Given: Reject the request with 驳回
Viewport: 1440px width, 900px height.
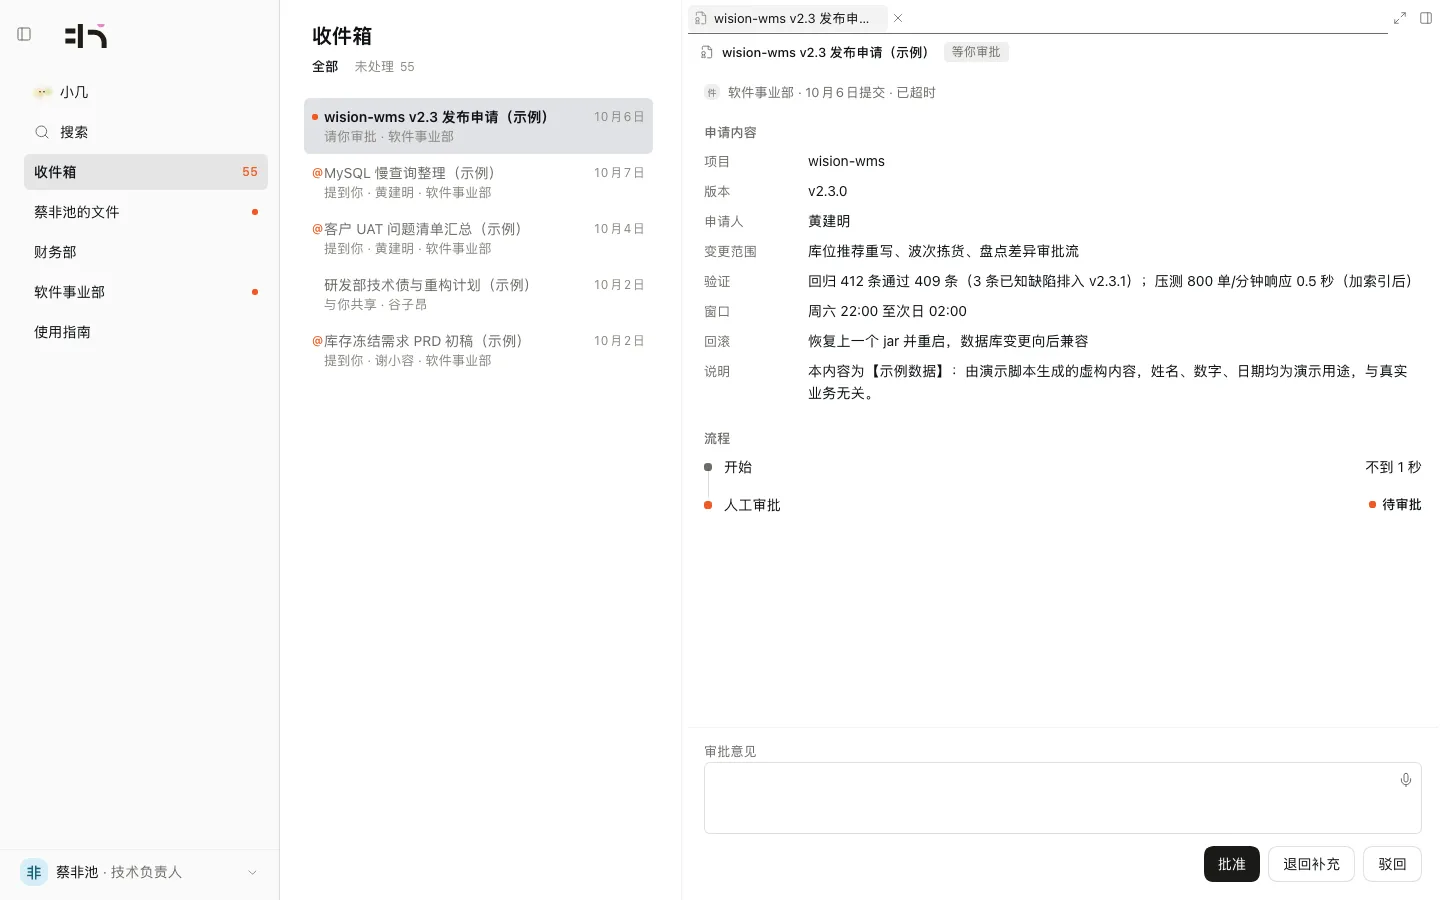Looking at the screenshot, I should (x=1392, y=864).
